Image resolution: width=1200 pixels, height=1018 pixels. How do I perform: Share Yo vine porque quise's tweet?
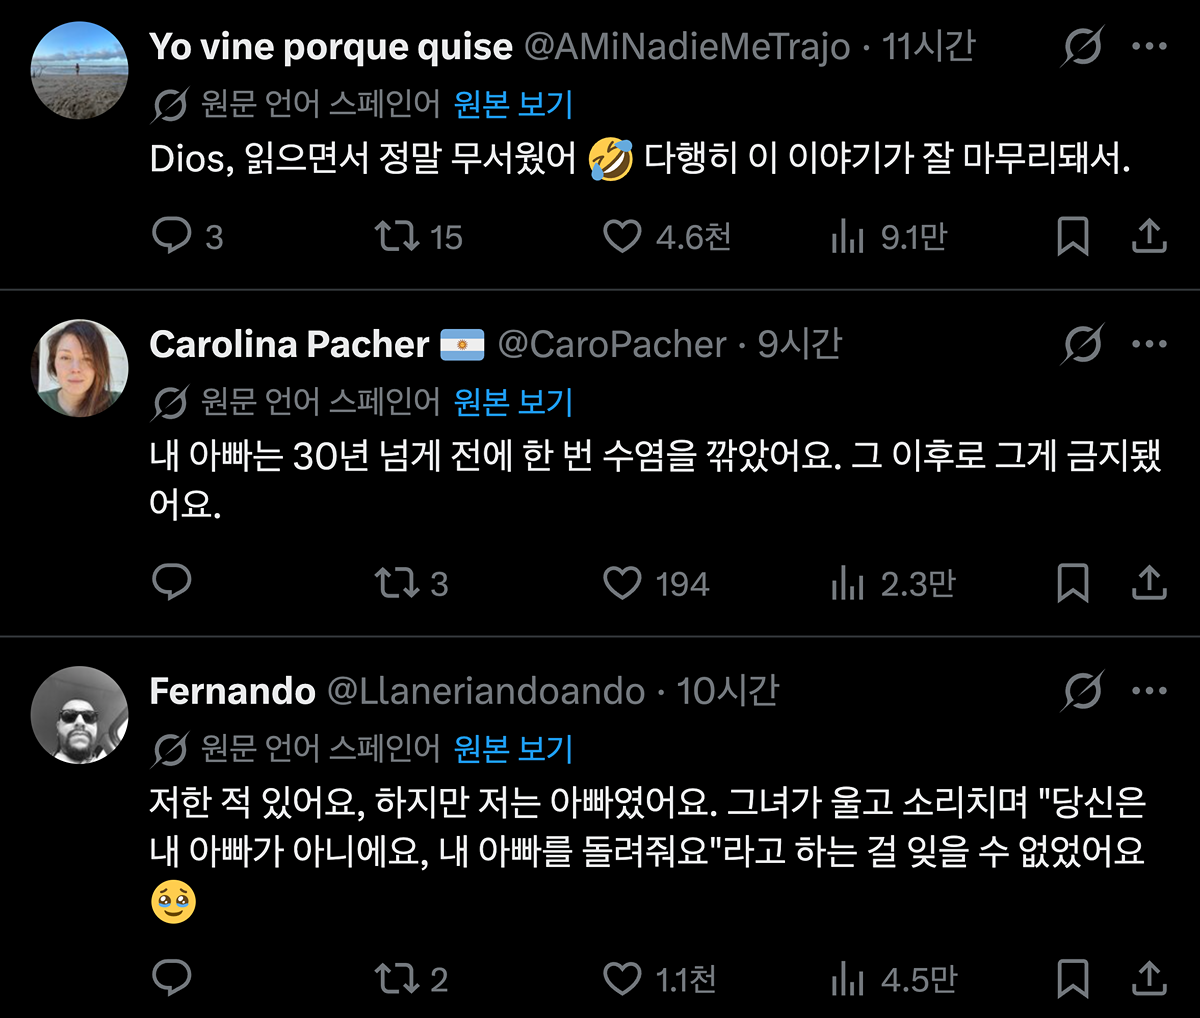(x=1149, y=236)
